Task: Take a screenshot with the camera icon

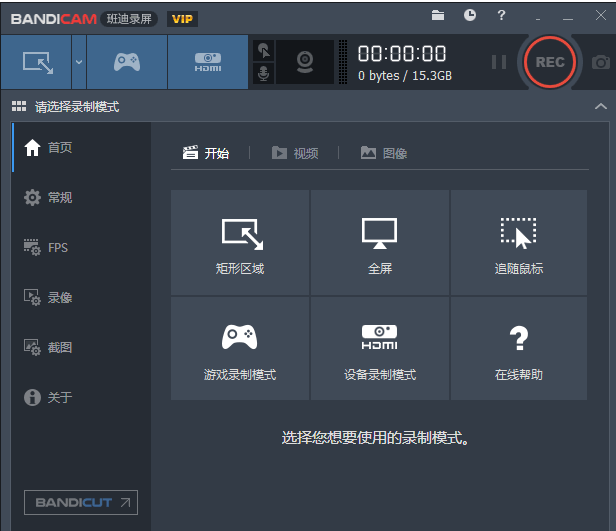Action: (x=601, y=62)
